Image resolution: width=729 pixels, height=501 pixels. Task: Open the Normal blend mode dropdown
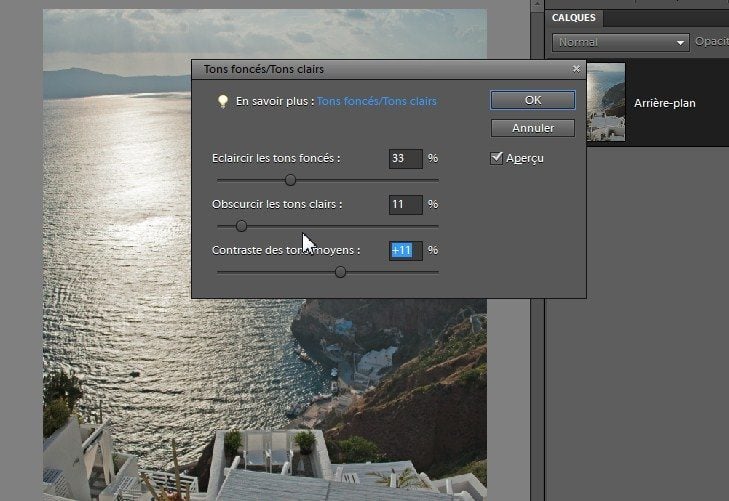pyautogui.click(x=620, y=43)
